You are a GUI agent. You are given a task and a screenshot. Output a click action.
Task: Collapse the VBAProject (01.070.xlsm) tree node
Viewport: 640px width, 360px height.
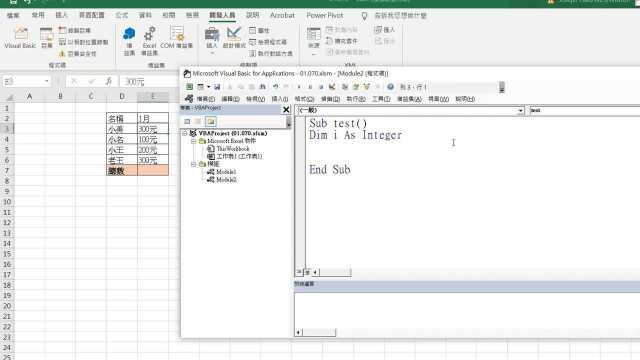(x=184, y=133)
